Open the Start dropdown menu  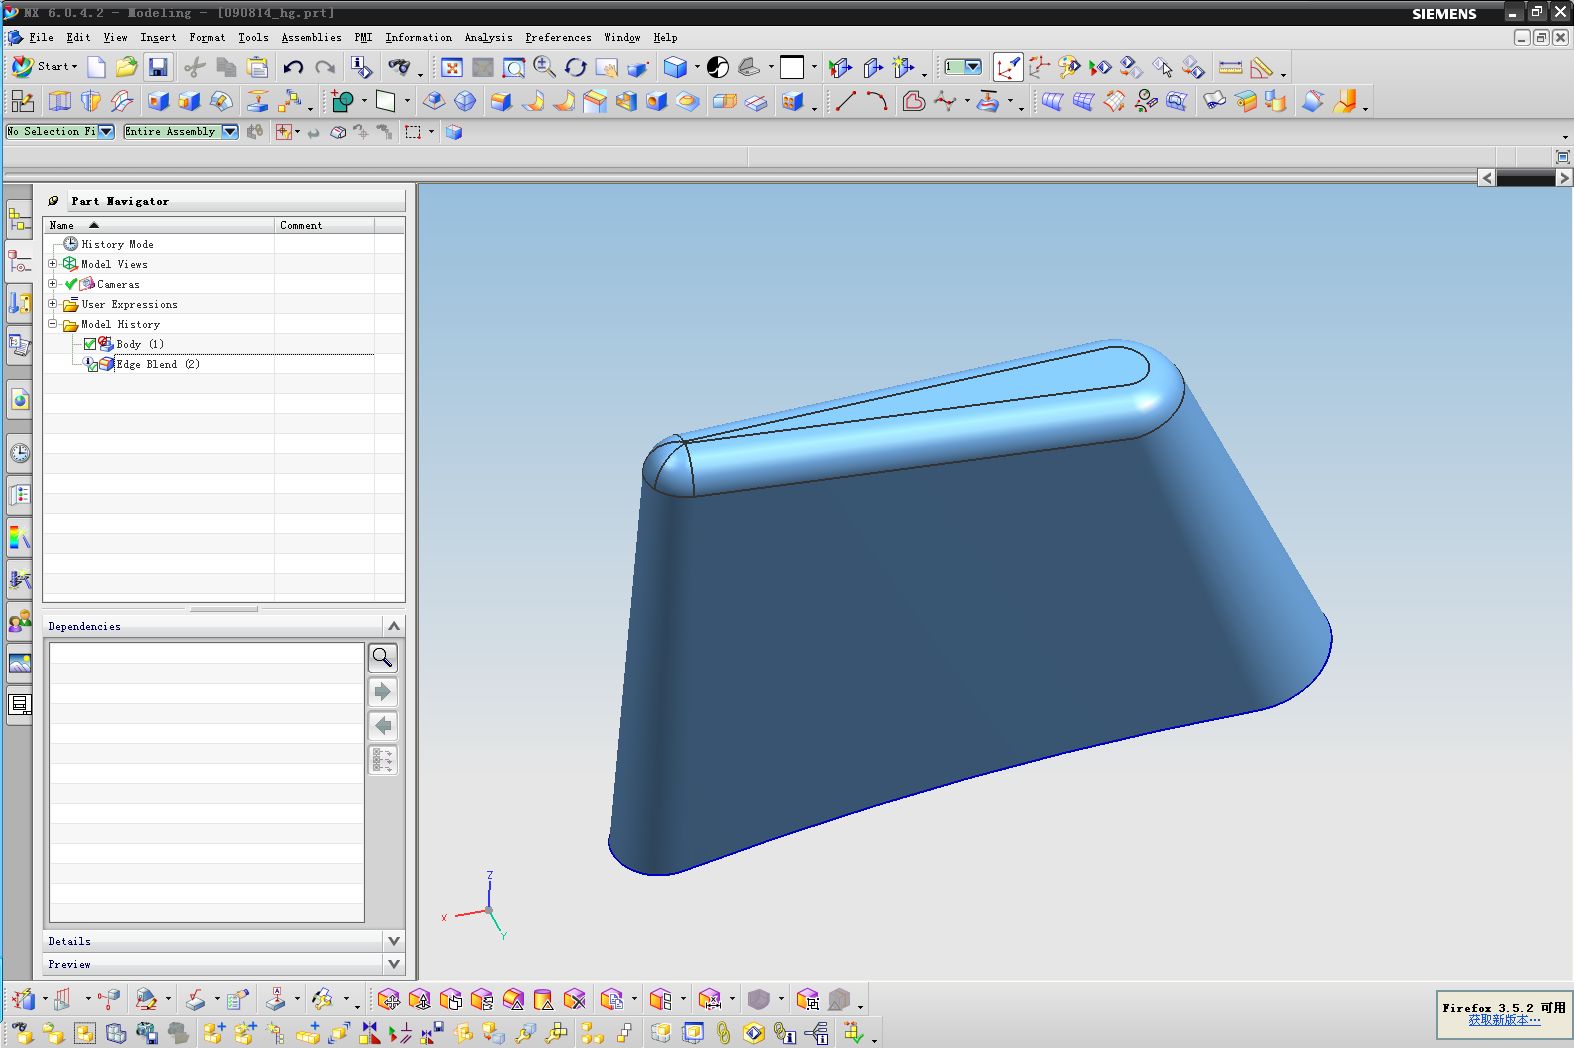[45, 67]
